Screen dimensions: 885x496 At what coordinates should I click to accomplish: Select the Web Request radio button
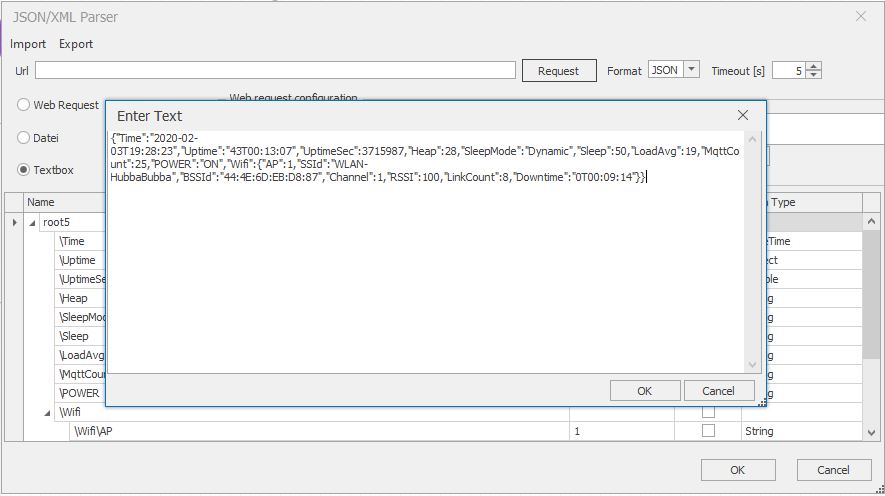tap(23, 105)
